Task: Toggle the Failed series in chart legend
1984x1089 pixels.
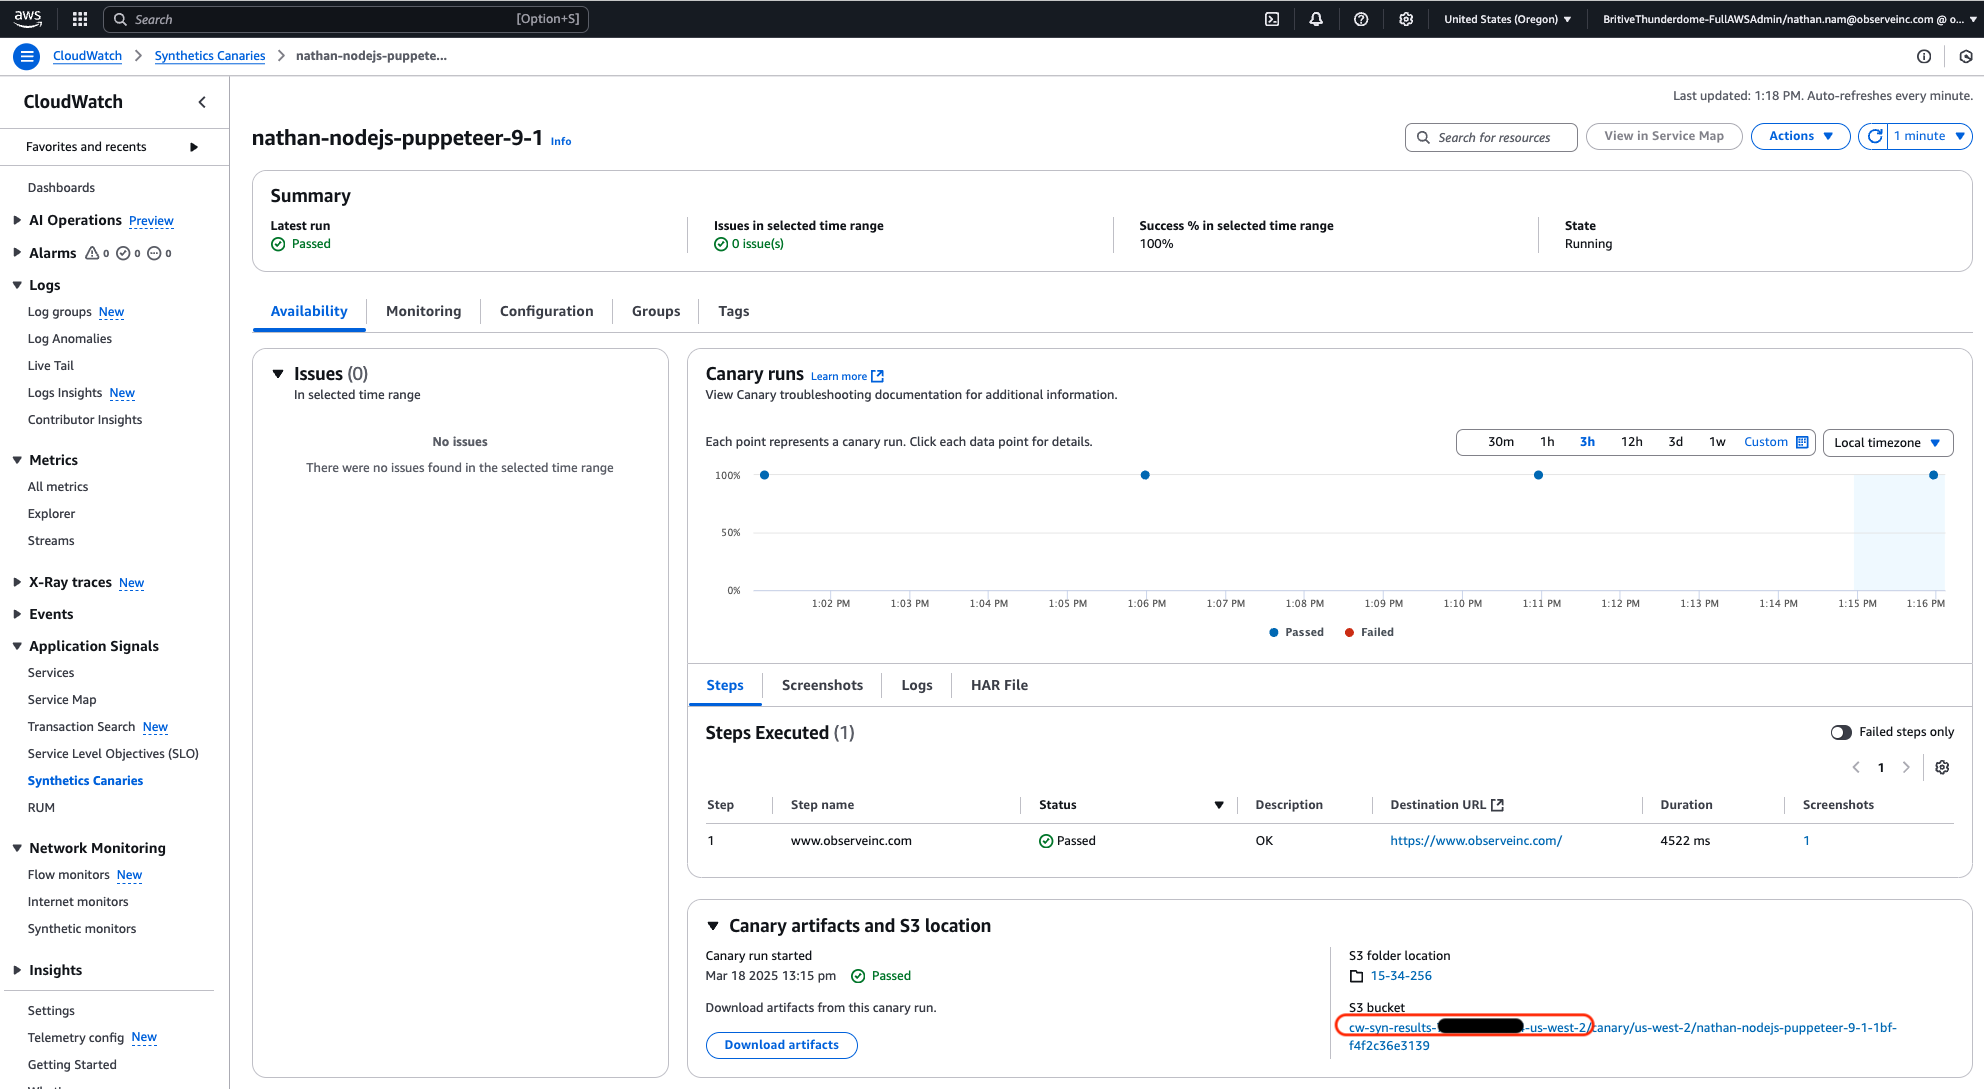Action: [x=1369, y=632]
